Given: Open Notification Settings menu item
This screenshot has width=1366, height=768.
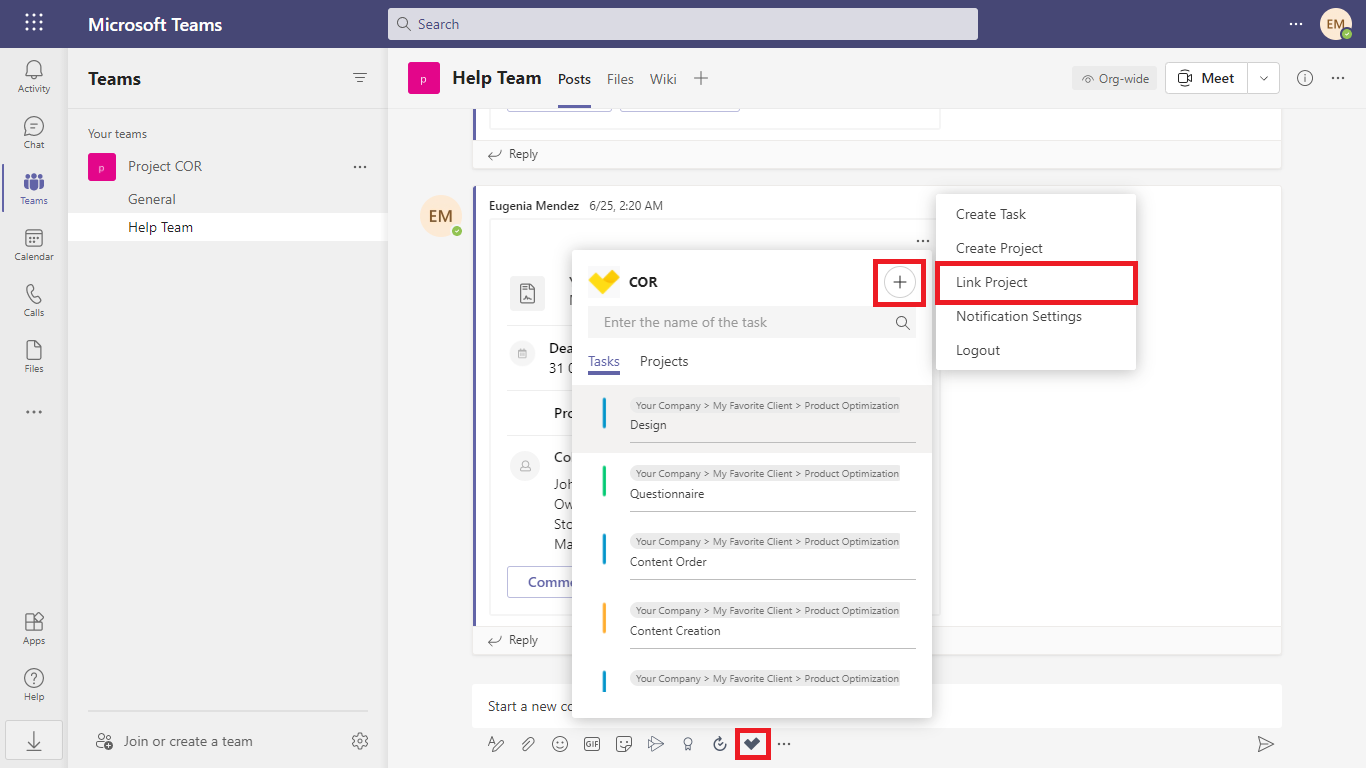Looking at the screenshot, I should (x=1036, y=316).
